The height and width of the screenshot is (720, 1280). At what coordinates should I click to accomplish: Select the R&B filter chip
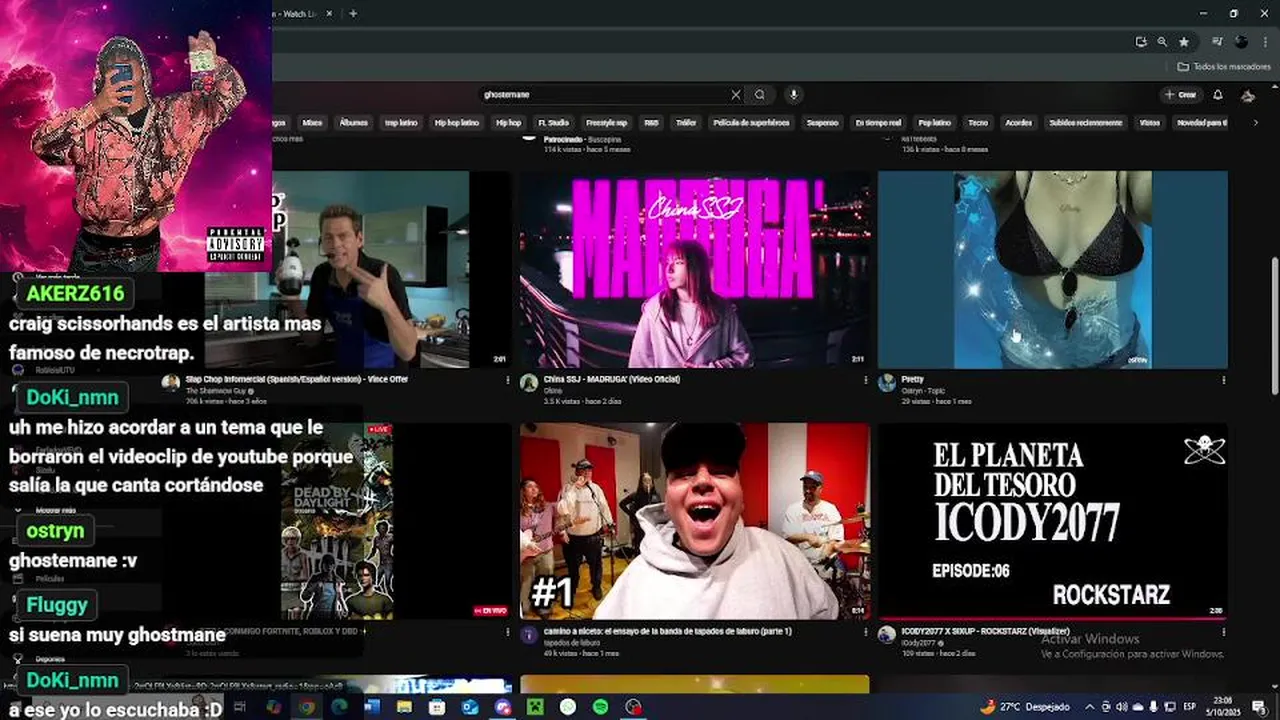pyautogui.click(x=652, y=123)
